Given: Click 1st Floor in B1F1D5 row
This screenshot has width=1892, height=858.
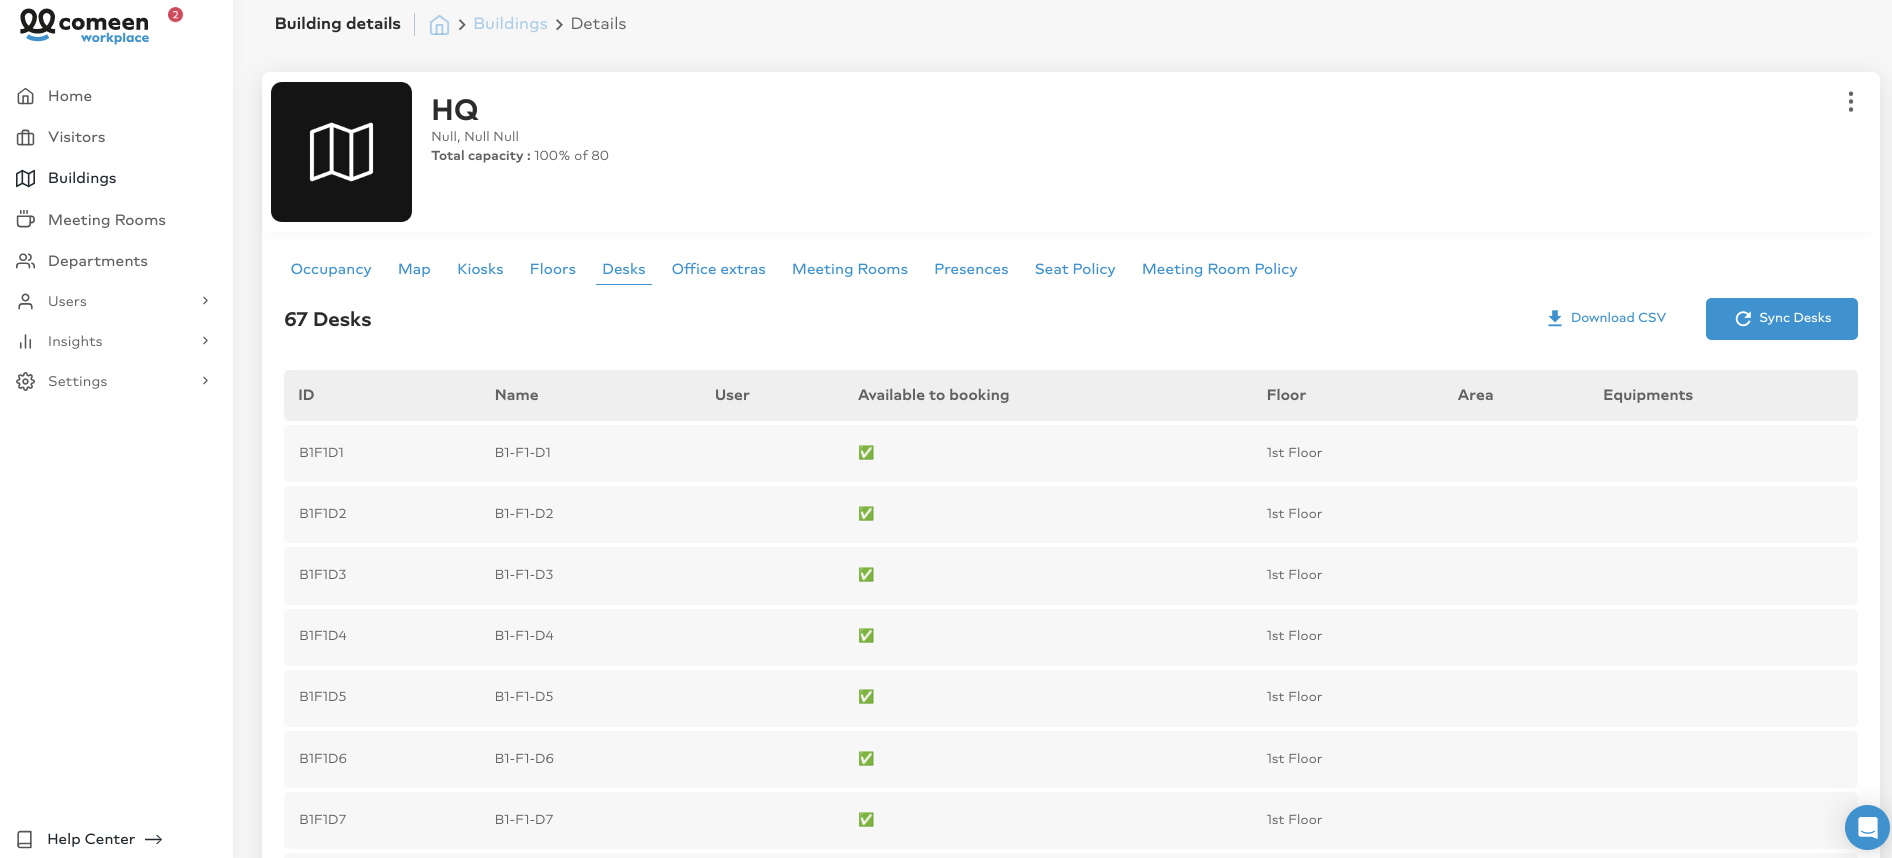Looking at the screenshot, I should point(1294,697).
